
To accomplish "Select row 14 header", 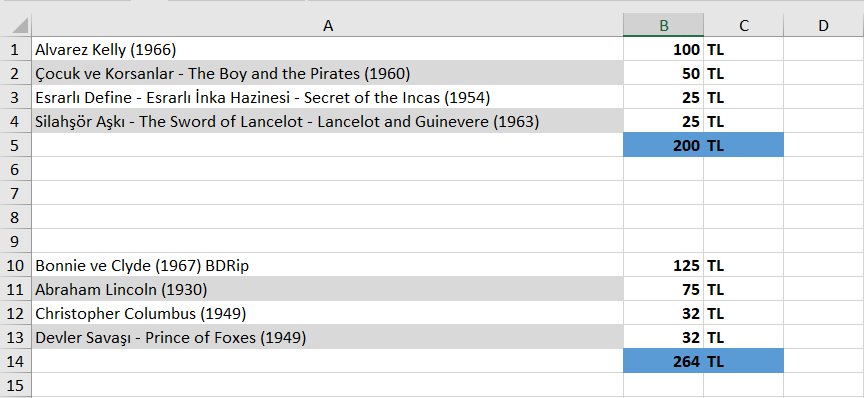I will point(15,362).
